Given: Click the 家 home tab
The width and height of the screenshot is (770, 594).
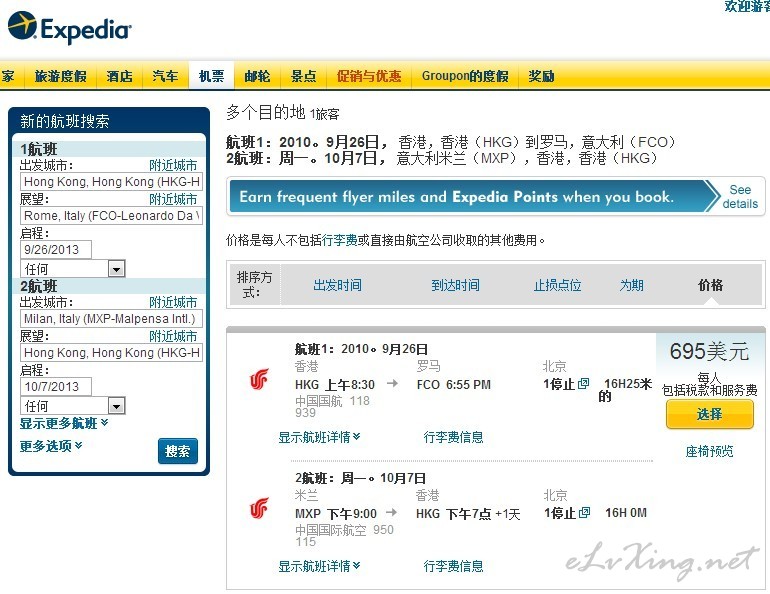Looking at the screenshot, I should coord(8,76).
